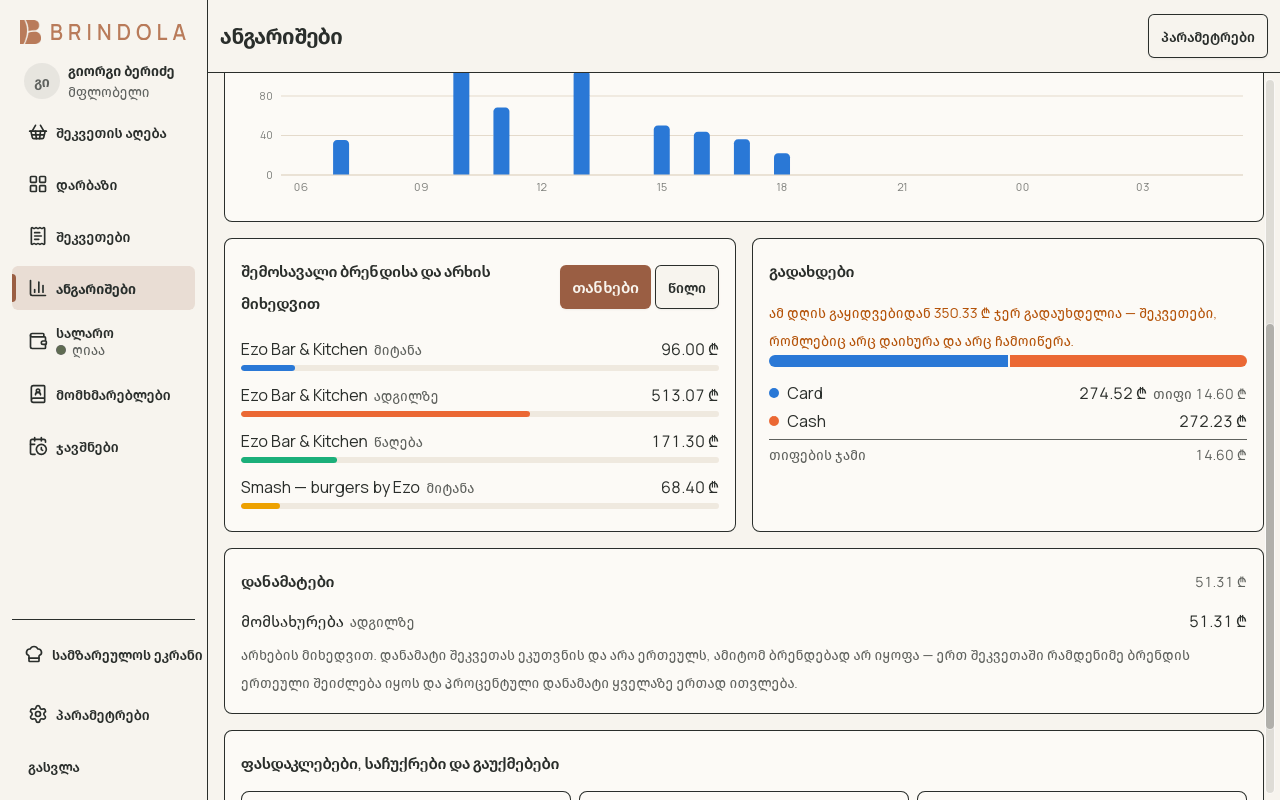Click the blue Card legend dot
Image resolution: width=1280 pixels, height=800 pixels.
774,393
